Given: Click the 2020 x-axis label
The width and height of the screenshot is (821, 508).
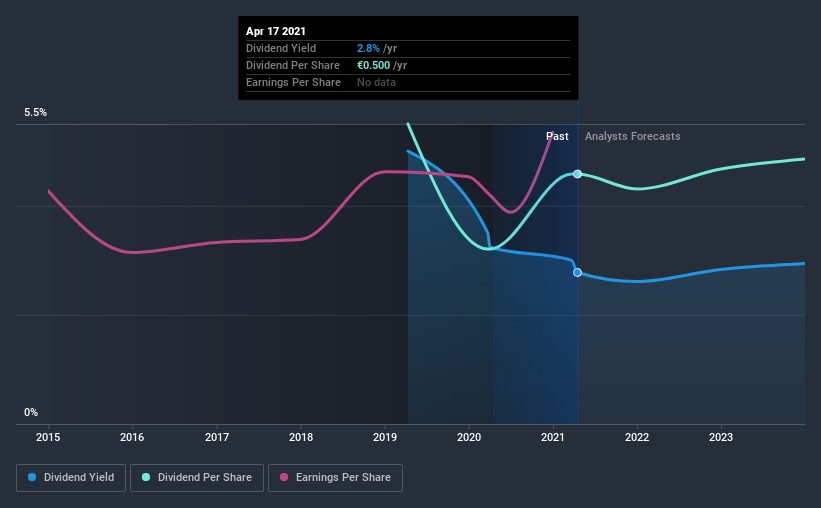Looking at the screenshot, I should pos(469,437).
